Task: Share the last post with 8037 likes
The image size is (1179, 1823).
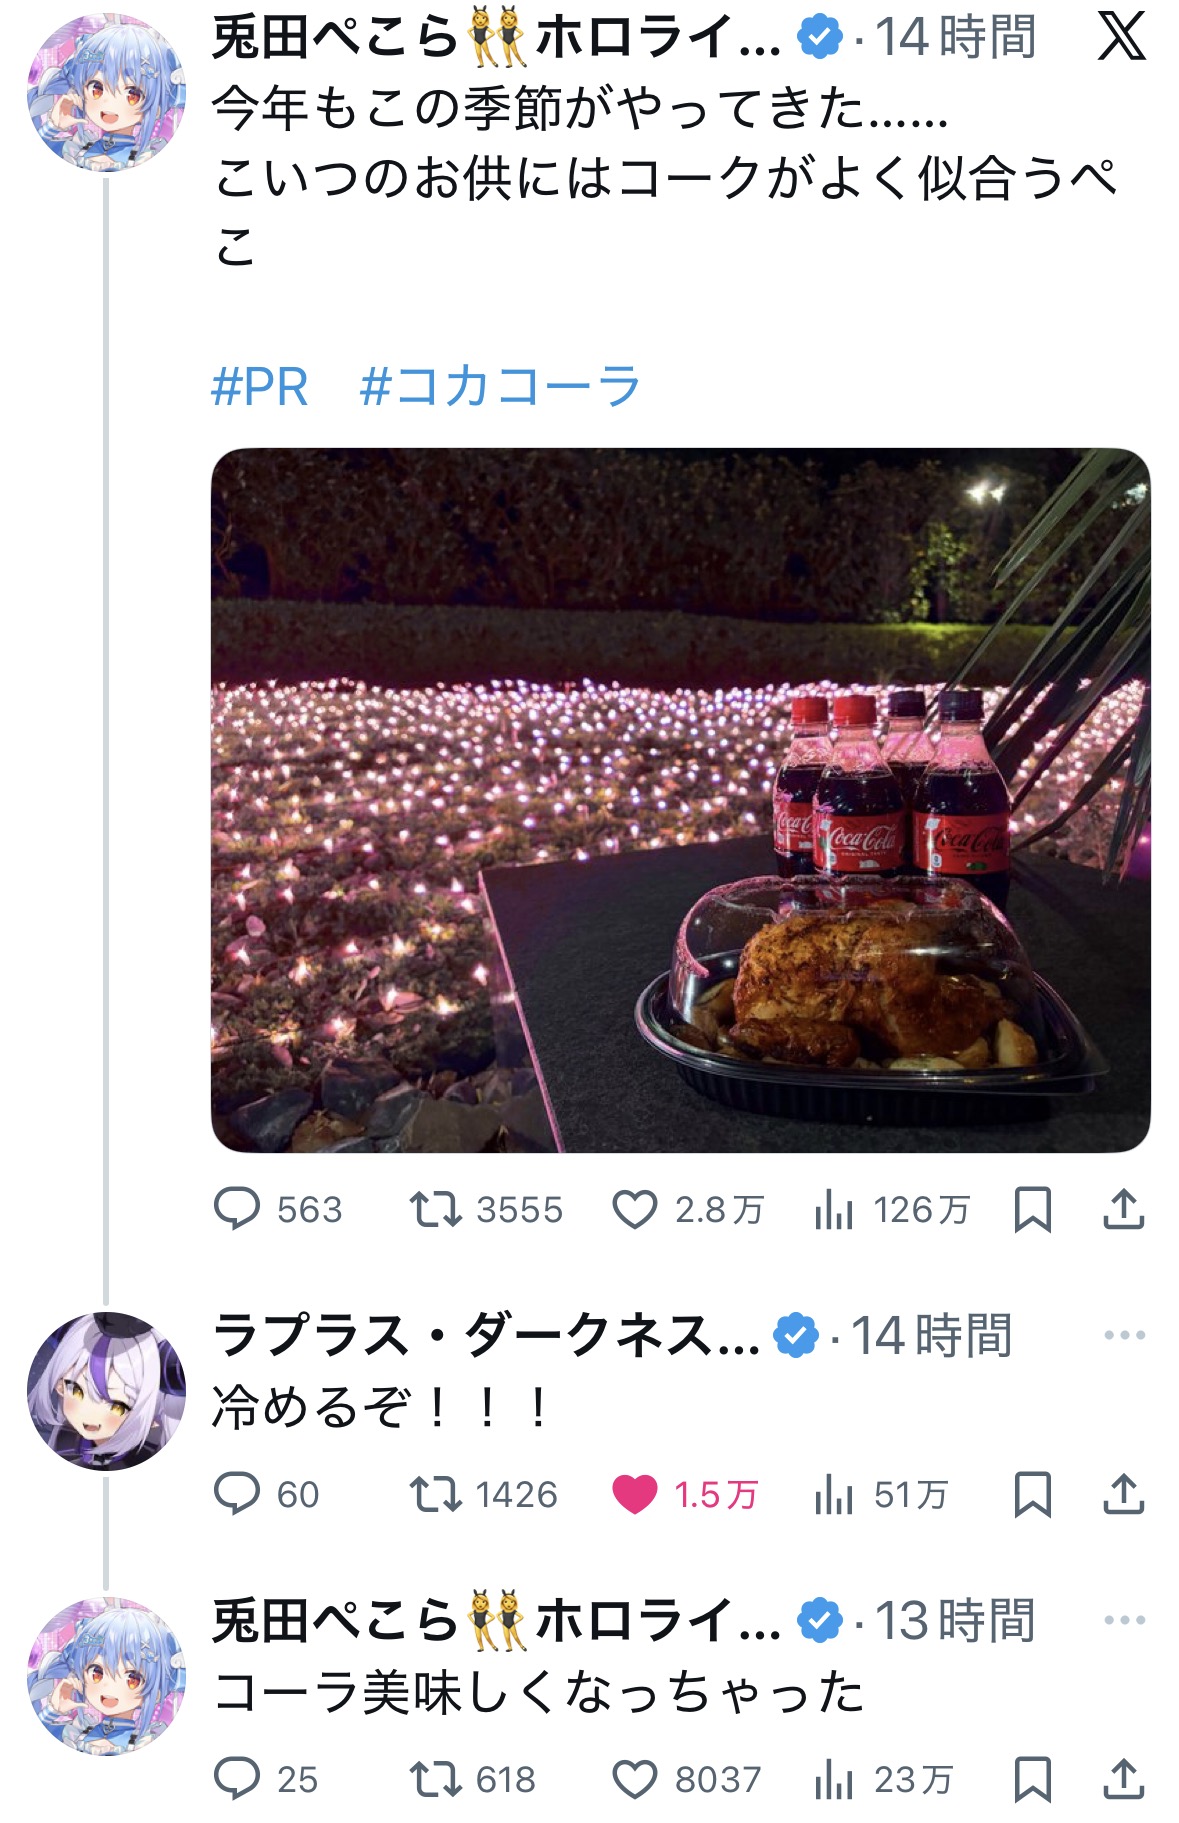Action: pyautogui.click(x=1123, y=1779)
